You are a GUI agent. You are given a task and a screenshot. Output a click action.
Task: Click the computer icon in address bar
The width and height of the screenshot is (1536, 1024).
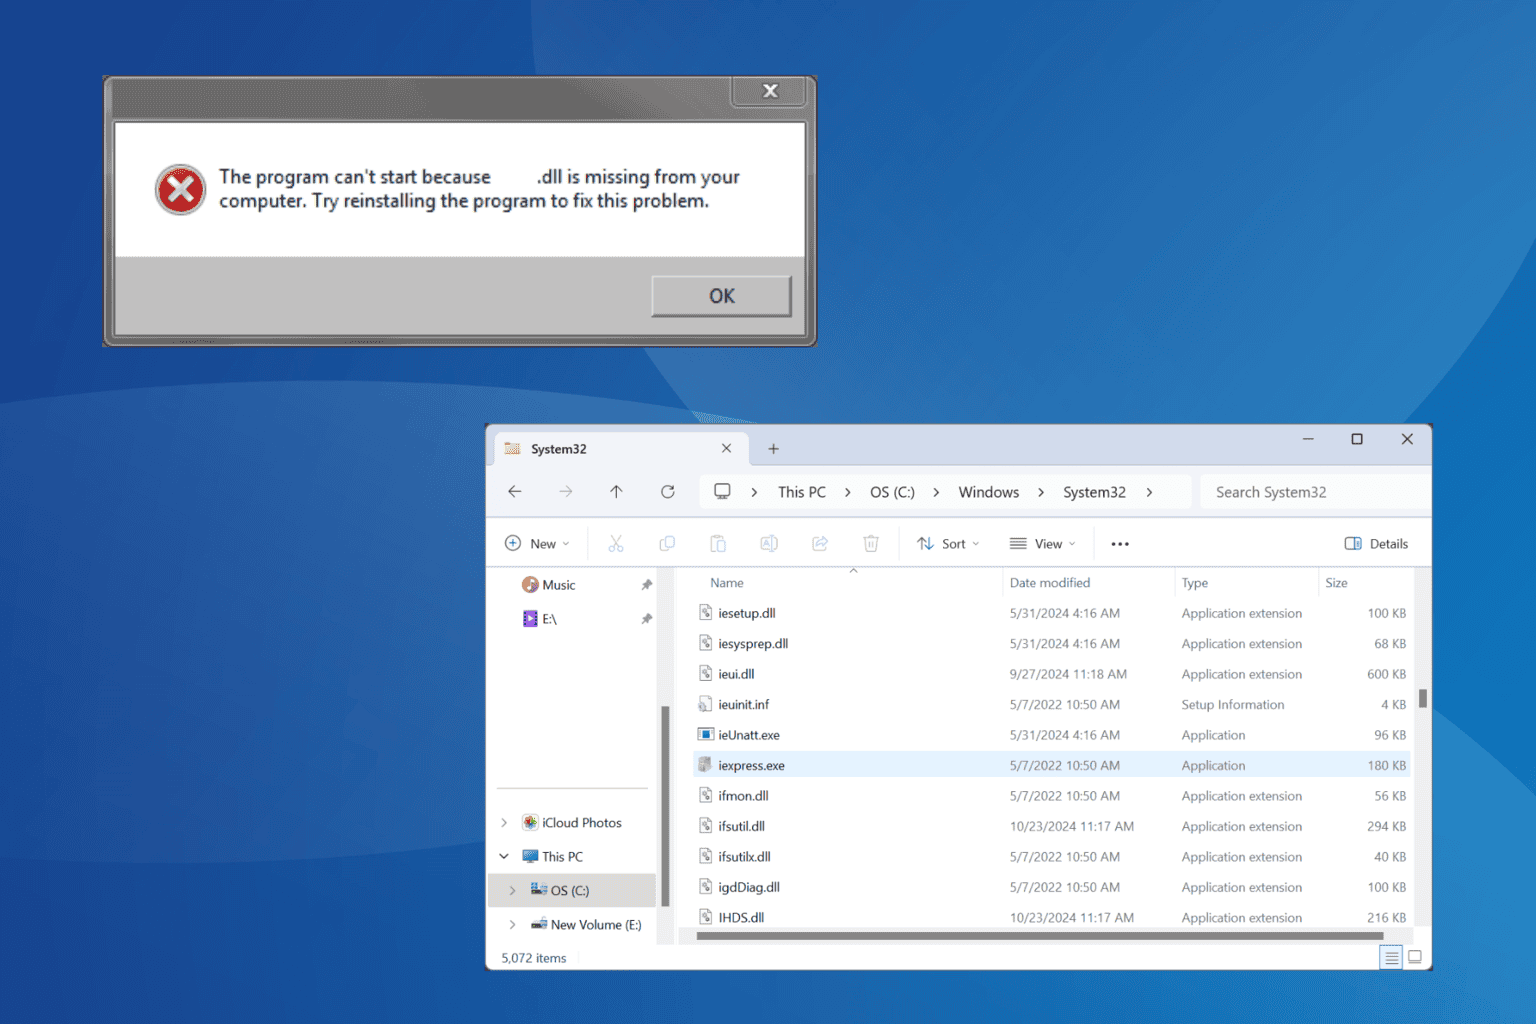click(722, 491)
